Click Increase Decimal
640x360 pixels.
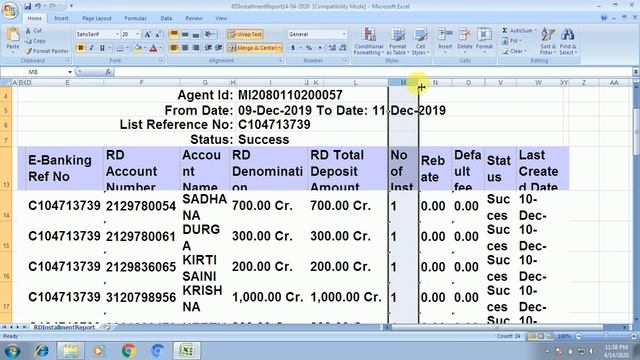[332, 48]
